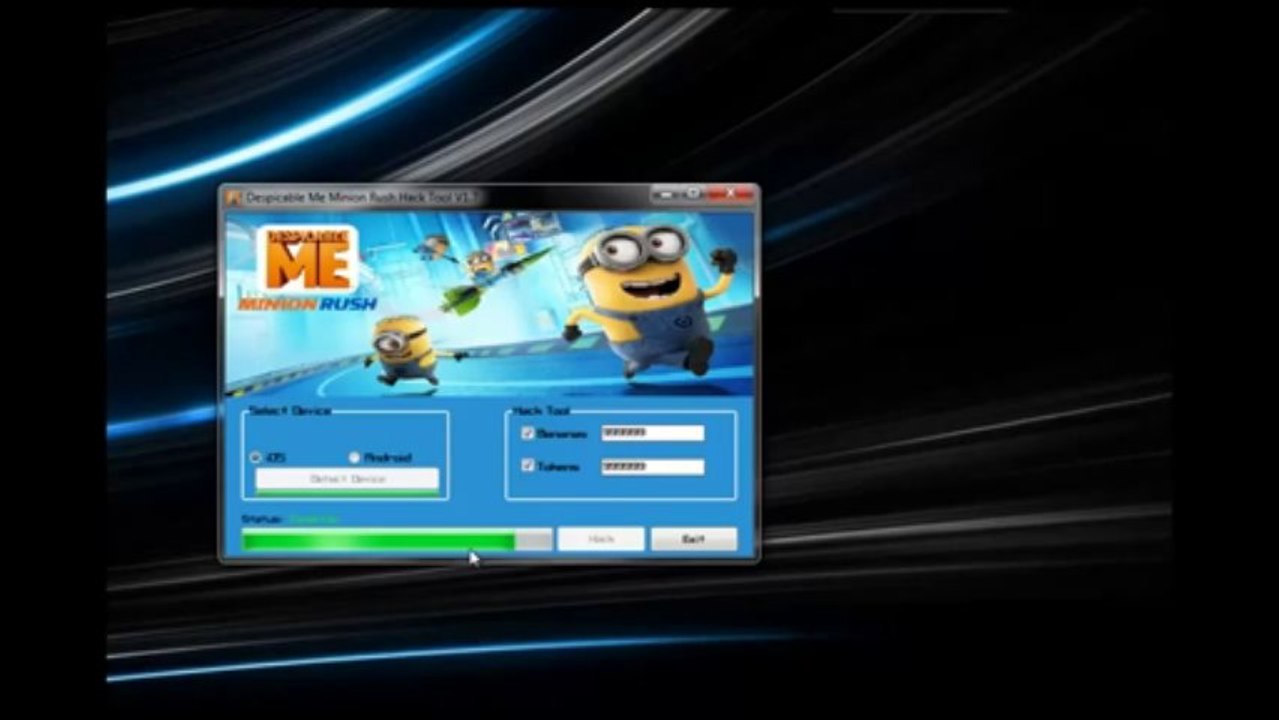Click the Tokens amount input field
Viewport: 1279px width, 720px height.
coord(653,467)
